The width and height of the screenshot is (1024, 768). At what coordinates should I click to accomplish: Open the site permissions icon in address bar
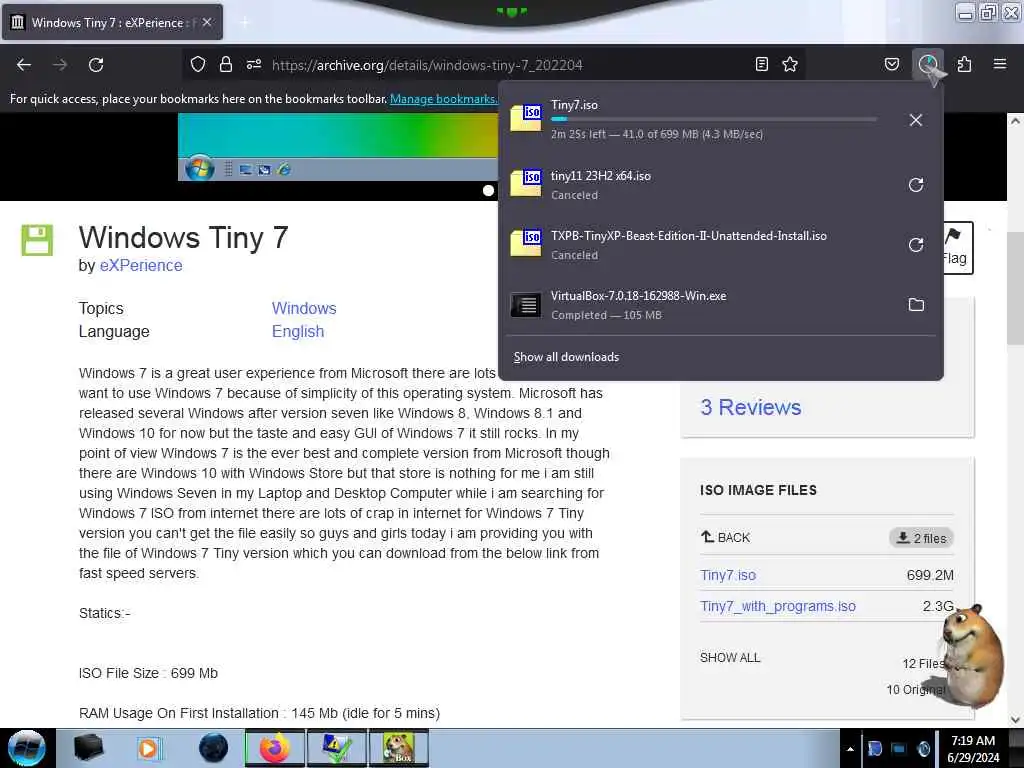click(x=254, y=65)
